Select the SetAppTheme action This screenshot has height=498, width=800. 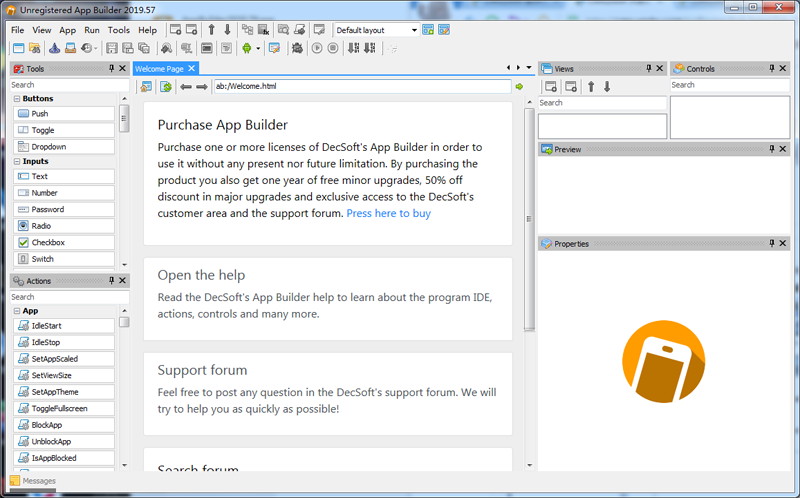click(x=64, y=392)
